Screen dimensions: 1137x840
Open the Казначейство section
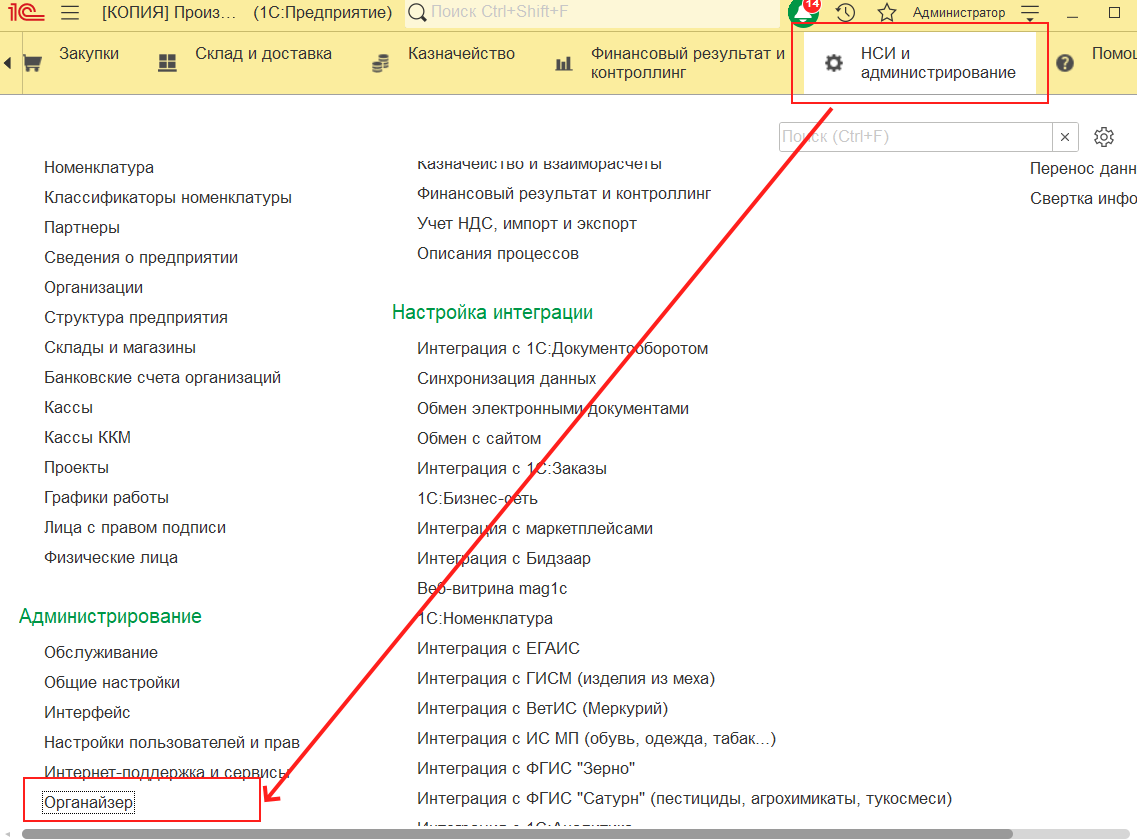(x=460, y=54)
